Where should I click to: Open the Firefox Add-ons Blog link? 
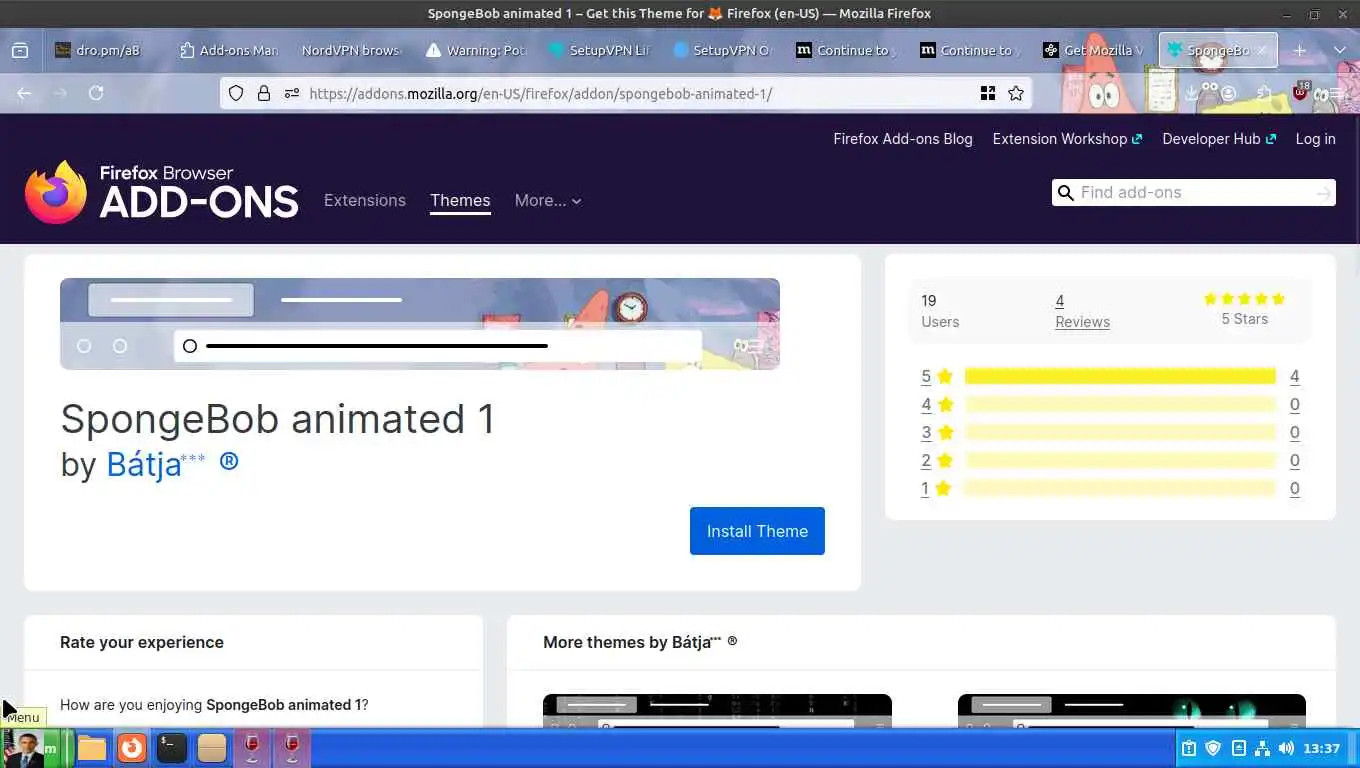[x=903, y=139]
